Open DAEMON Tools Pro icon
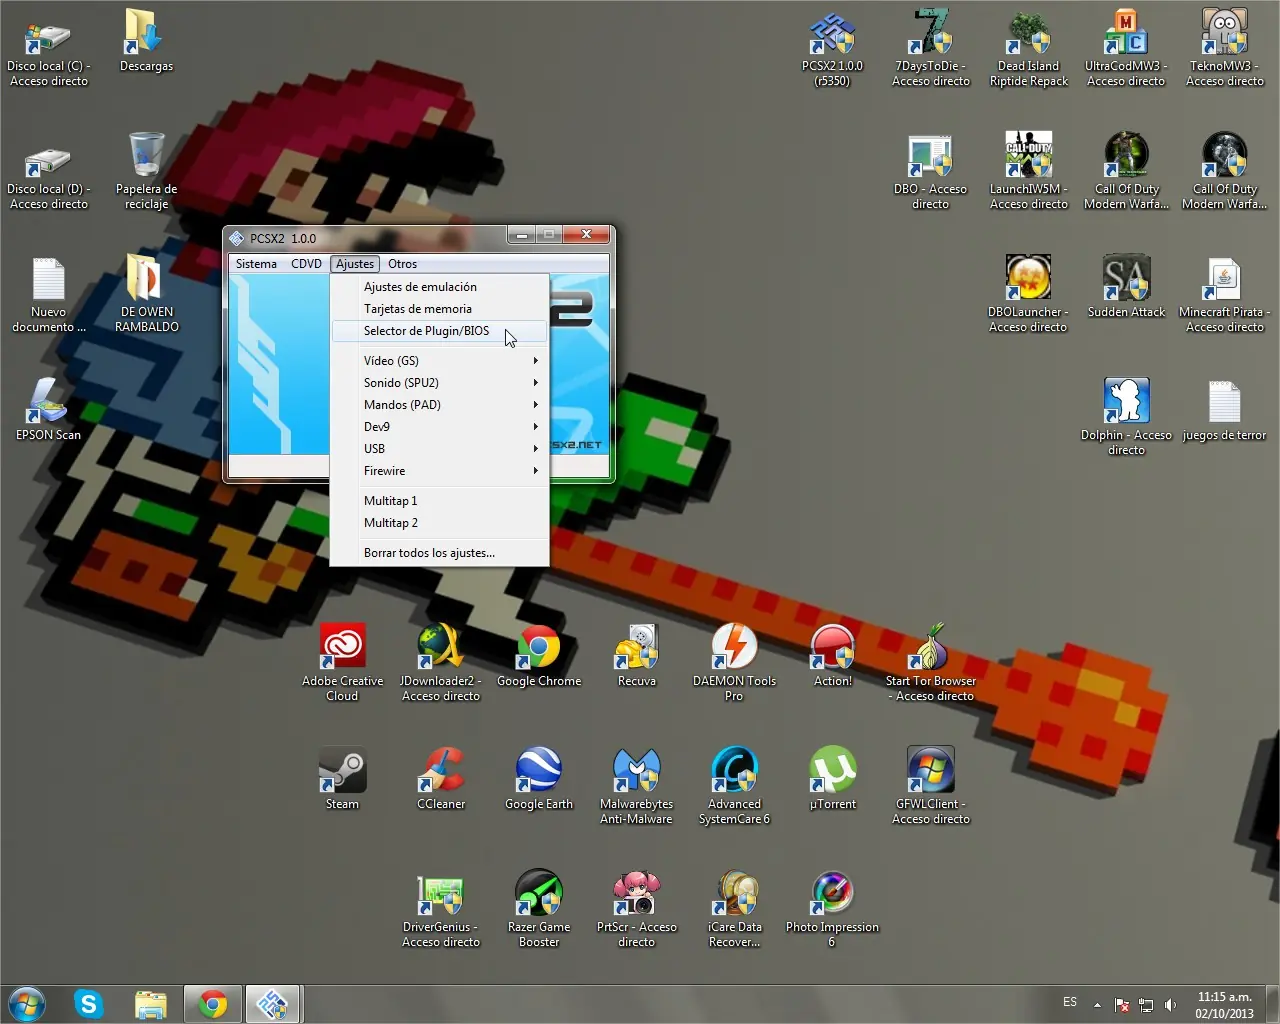The height and width of the screenshot is (1024, 1280). (x=734, y=663)
